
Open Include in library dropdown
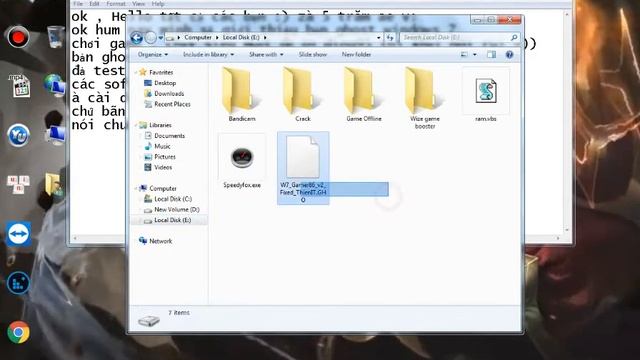[208, 54]
